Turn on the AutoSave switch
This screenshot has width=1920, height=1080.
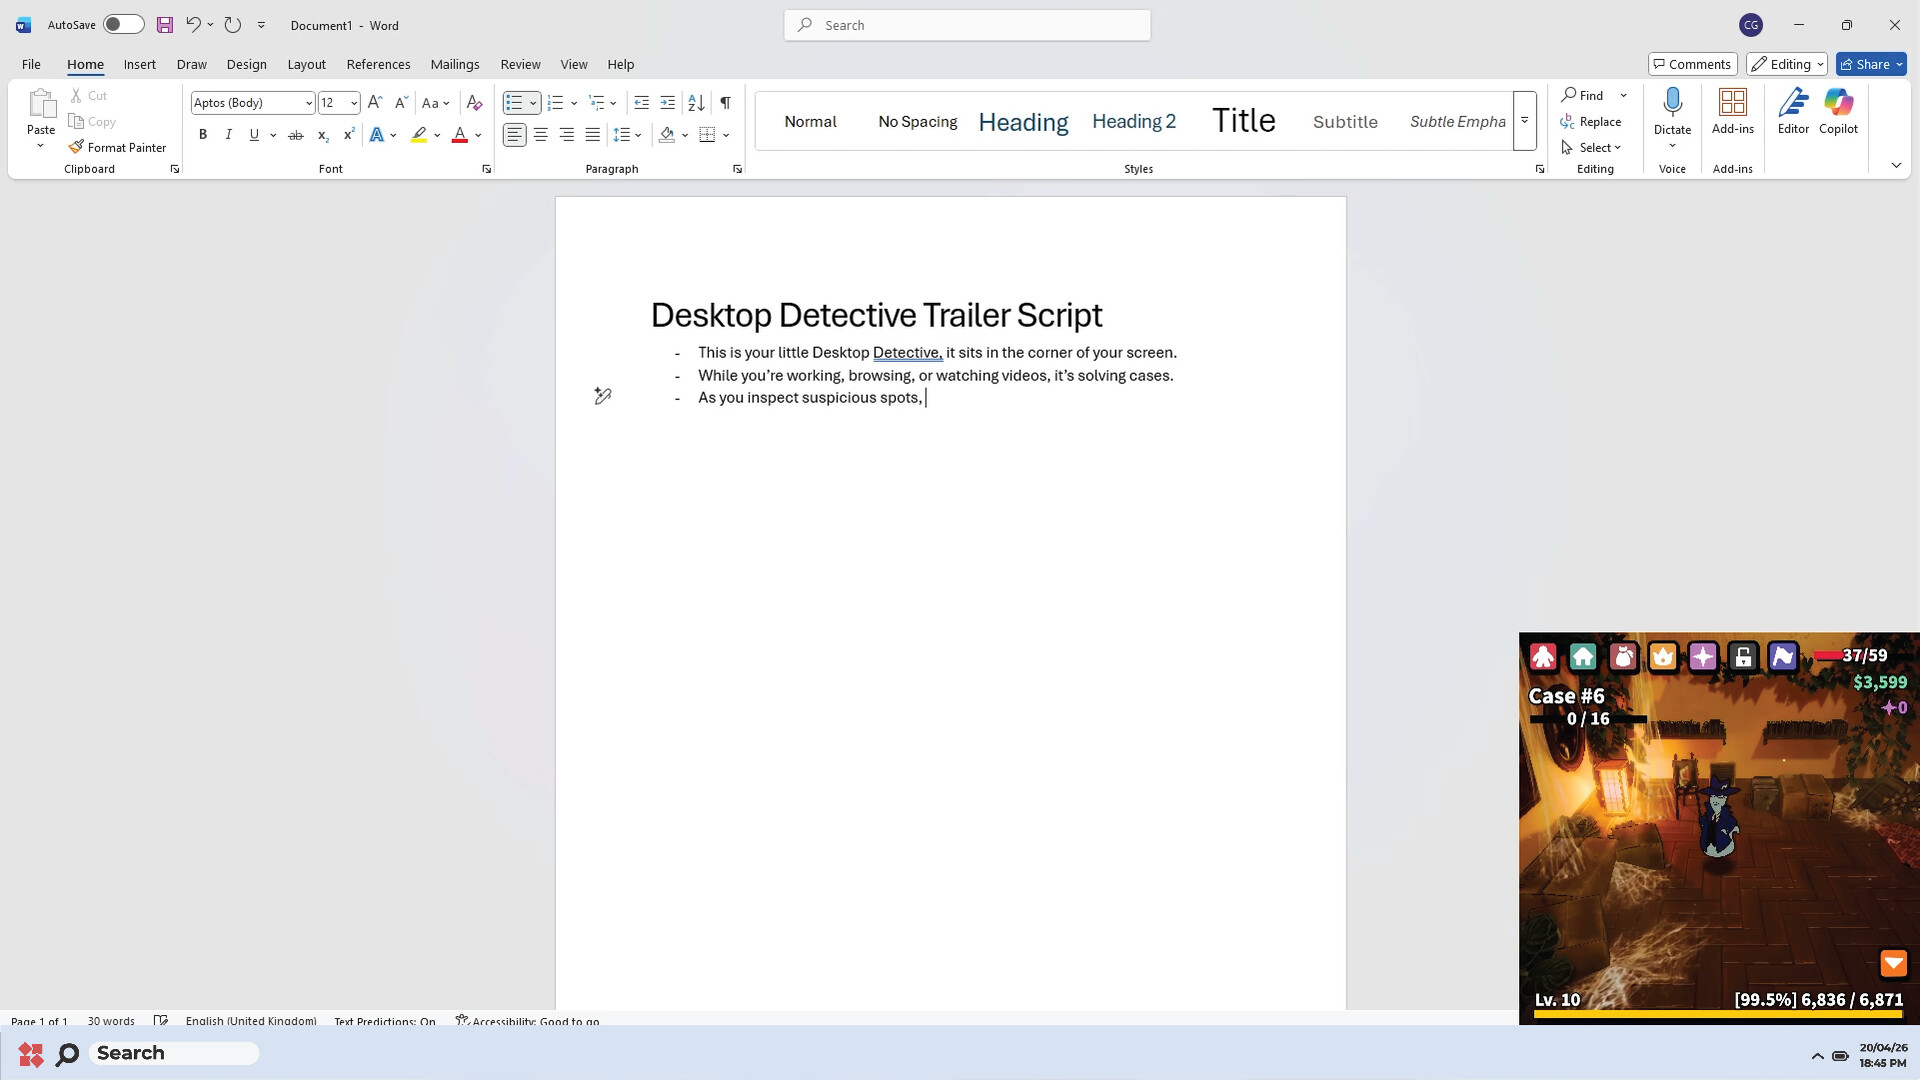(x=123, y=25)
